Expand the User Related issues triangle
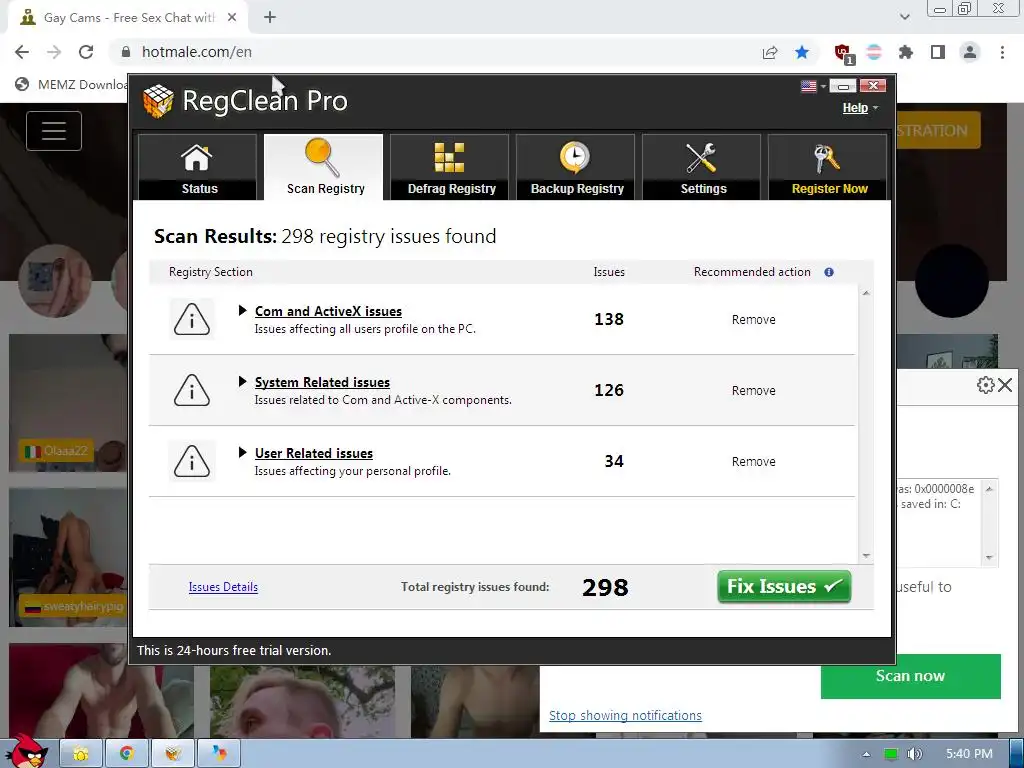Screen dimensions: 1024x768 [x=242, y=453]
